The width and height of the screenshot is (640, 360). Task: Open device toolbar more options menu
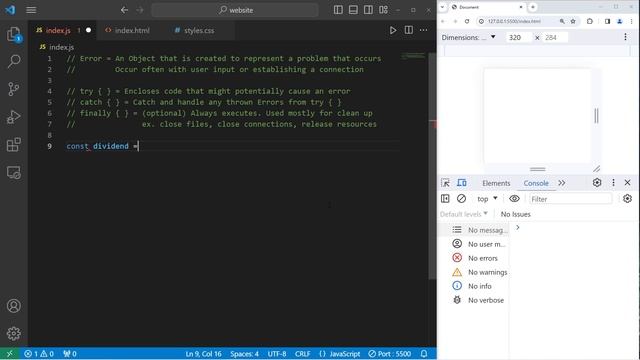[x=625, y=37]
